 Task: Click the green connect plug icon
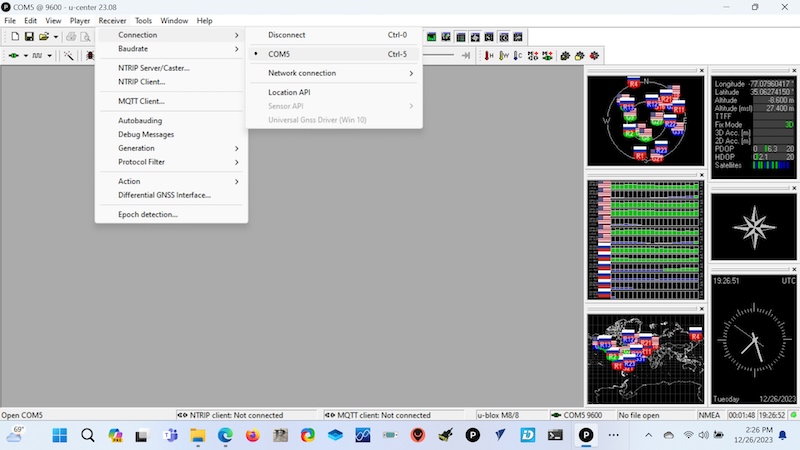(x=16, y=55)
